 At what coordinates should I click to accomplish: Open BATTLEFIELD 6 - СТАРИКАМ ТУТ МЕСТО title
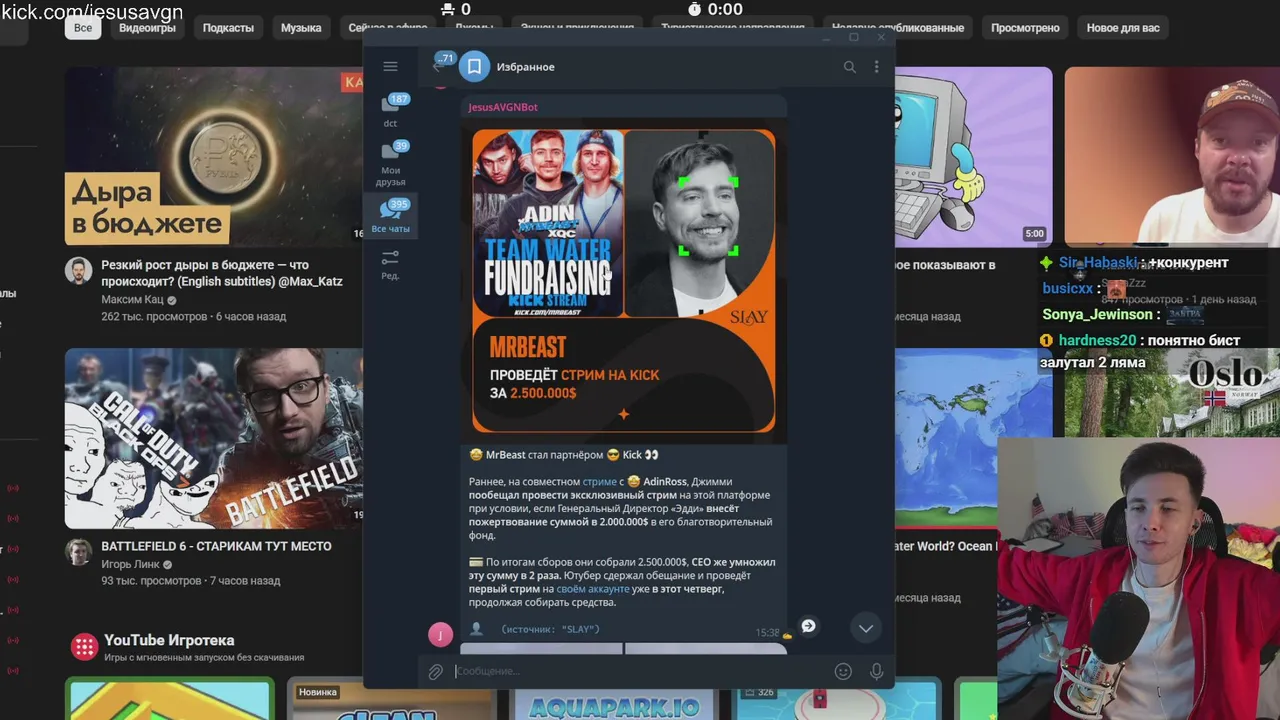[216, 546]
